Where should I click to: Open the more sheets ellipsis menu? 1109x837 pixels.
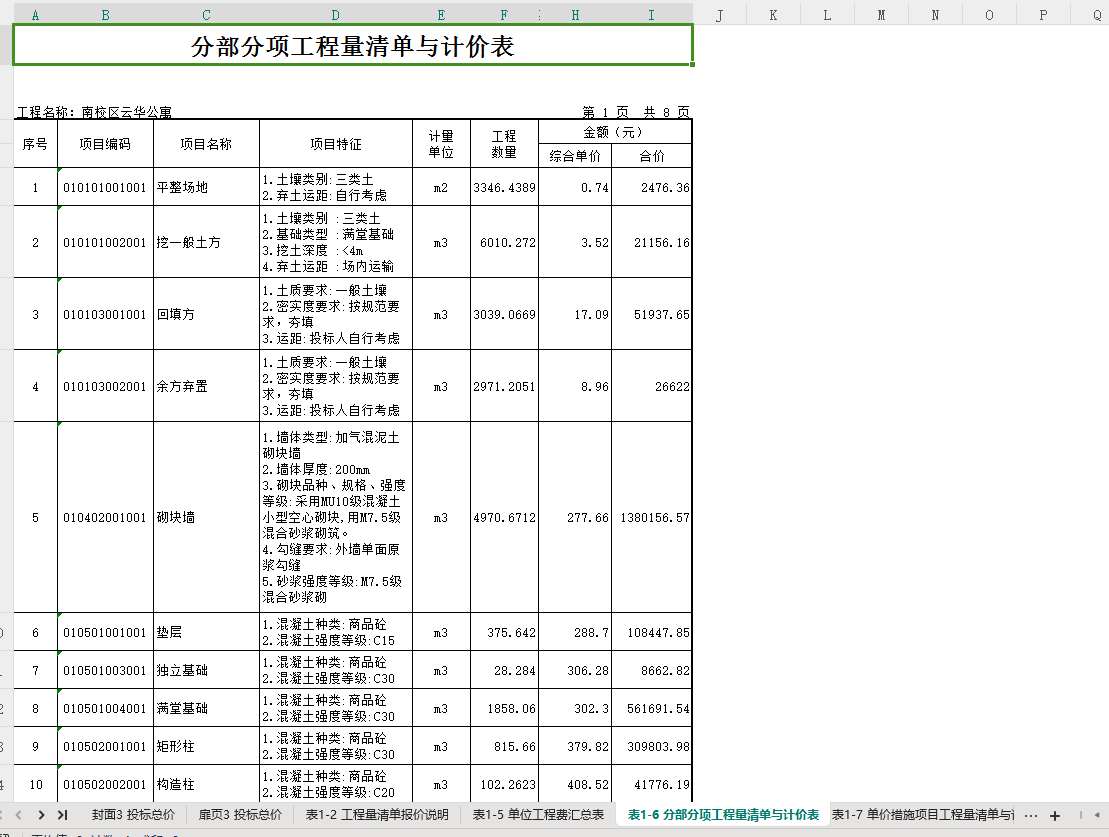tap(1030, 816)
